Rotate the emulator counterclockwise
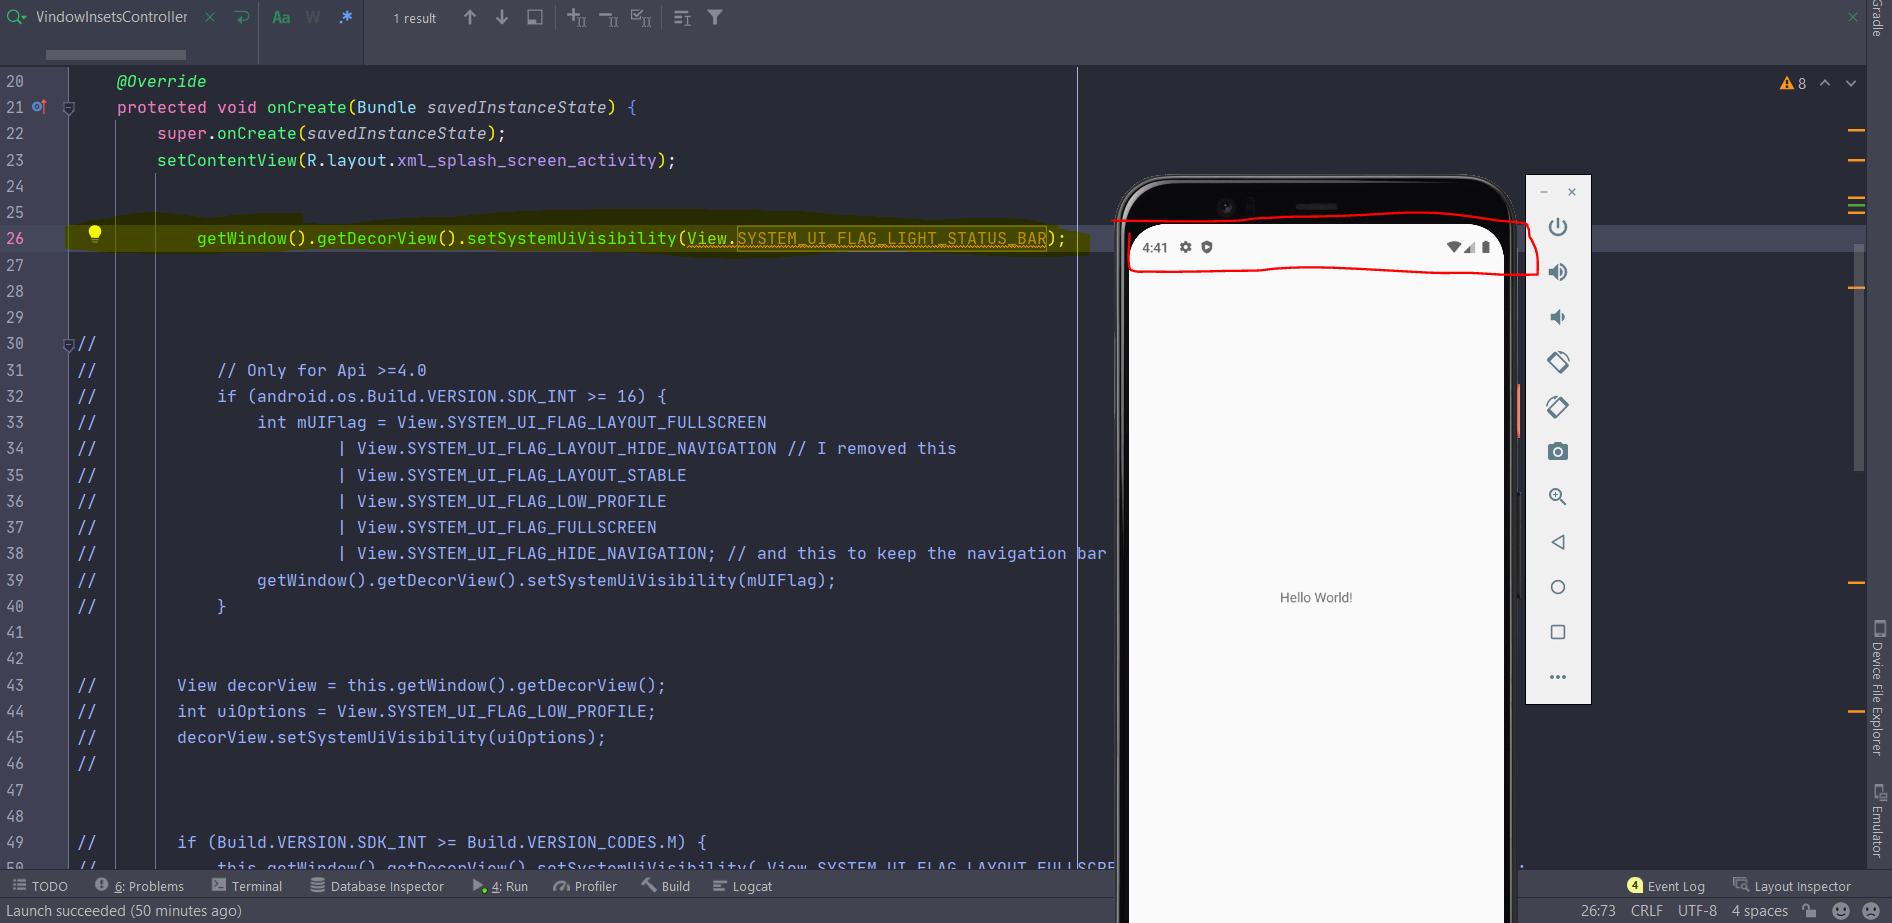 (x=1557, y=362)
